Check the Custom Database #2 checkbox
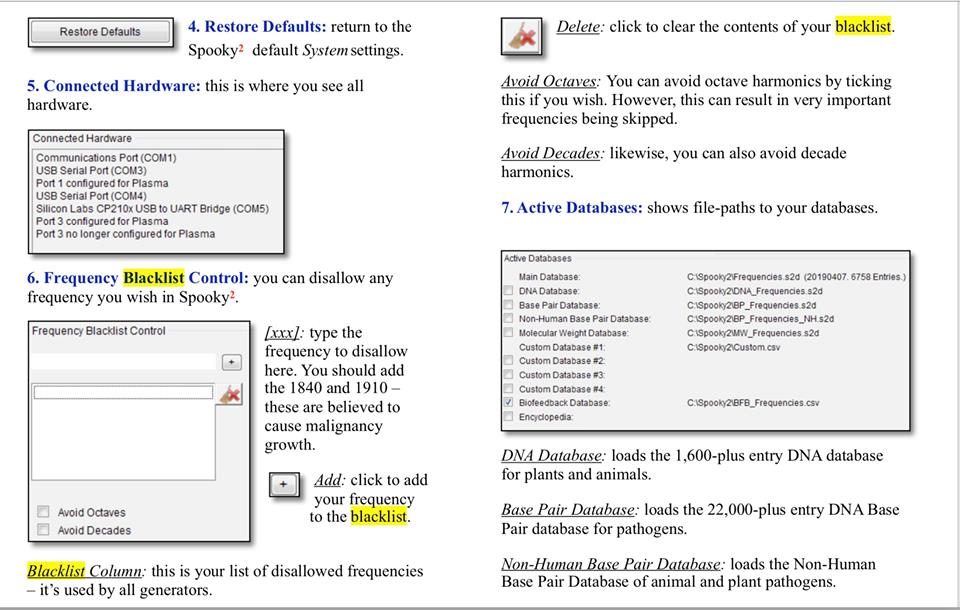The width and height of the screenshot is (960, 610). coord(509,361)
